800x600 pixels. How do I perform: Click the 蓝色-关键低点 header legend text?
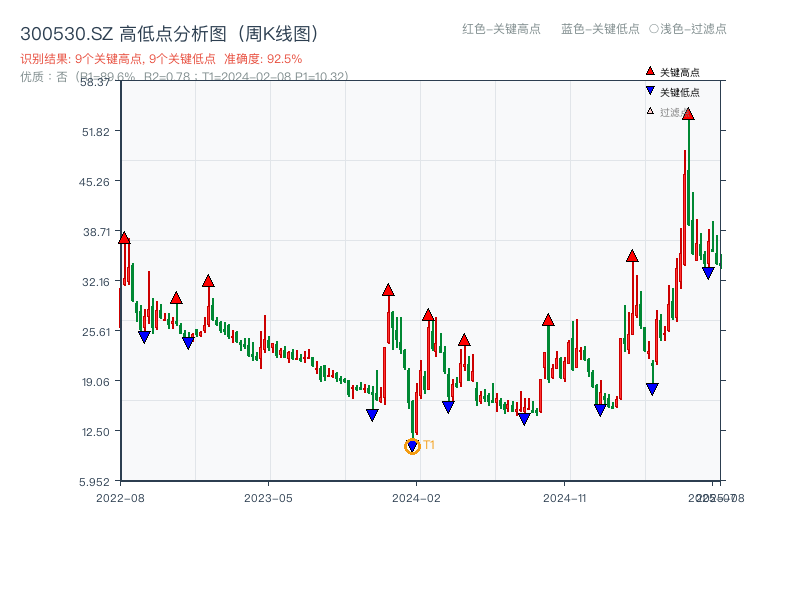pos(600,29)
